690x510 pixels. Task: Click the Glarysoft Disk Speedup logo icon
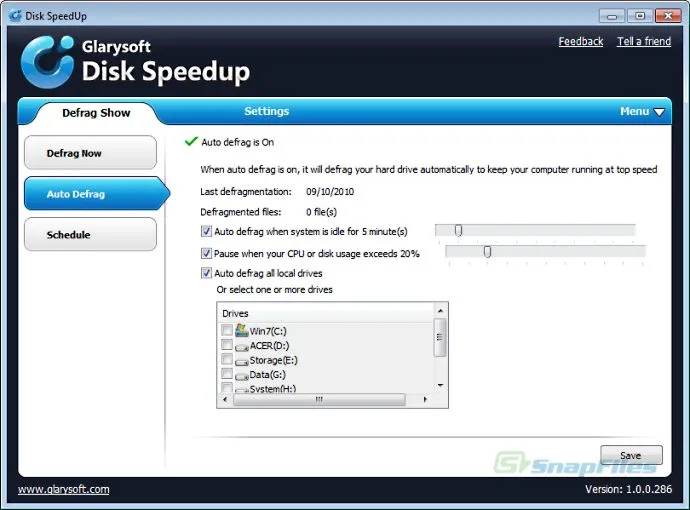[x=48, y=62]
